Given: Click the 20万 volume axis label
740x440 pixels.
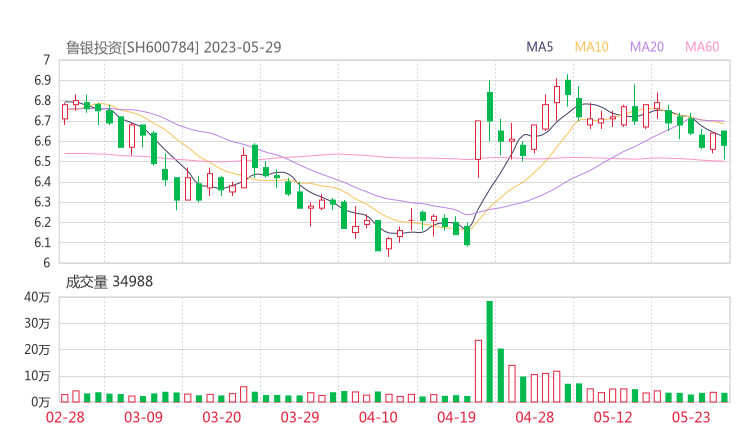Looking at the screenshot, I should pos(37,350).
